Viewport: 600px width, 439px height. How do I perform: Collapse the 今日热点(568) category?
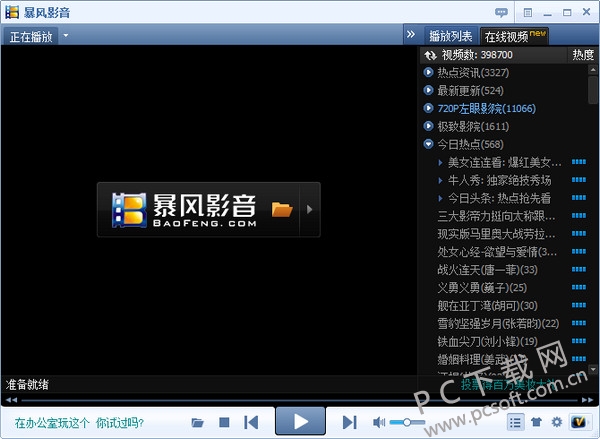(428, 144)
